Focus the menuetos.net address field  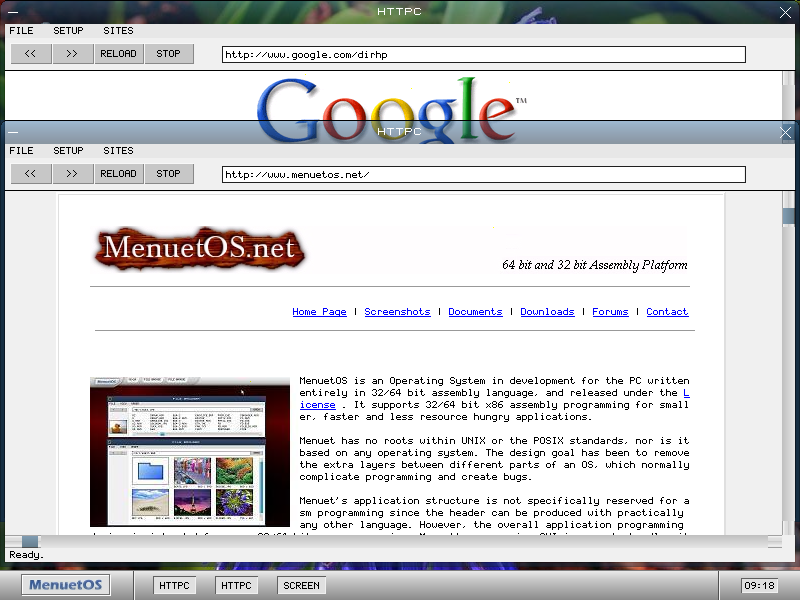pyautogui.click(x=484, y=174)
